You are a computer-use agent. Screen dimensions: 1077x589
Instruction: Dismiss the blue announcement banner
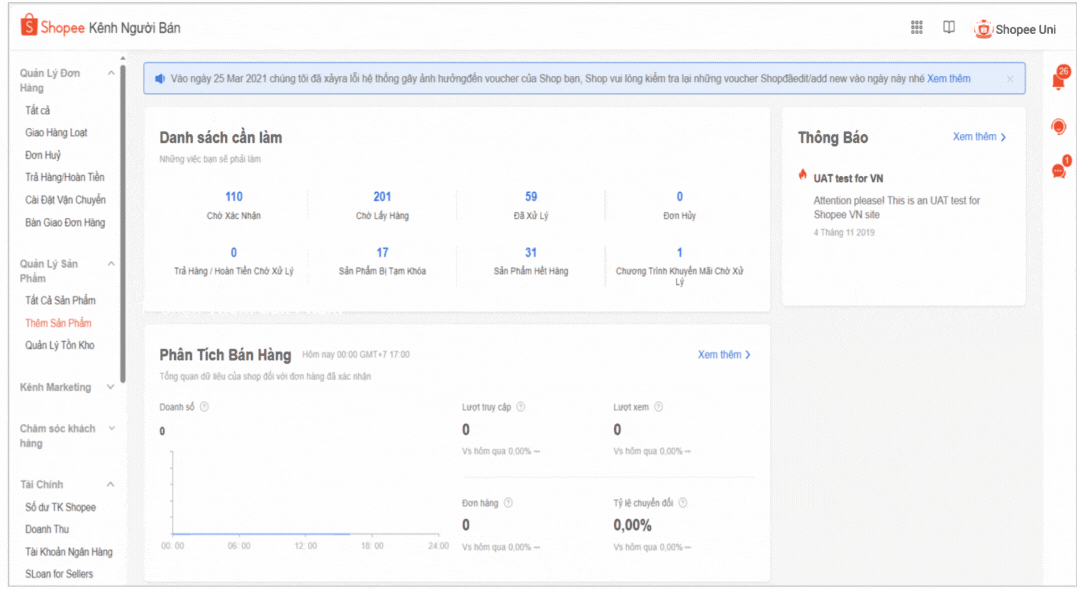click(1010, 79)
